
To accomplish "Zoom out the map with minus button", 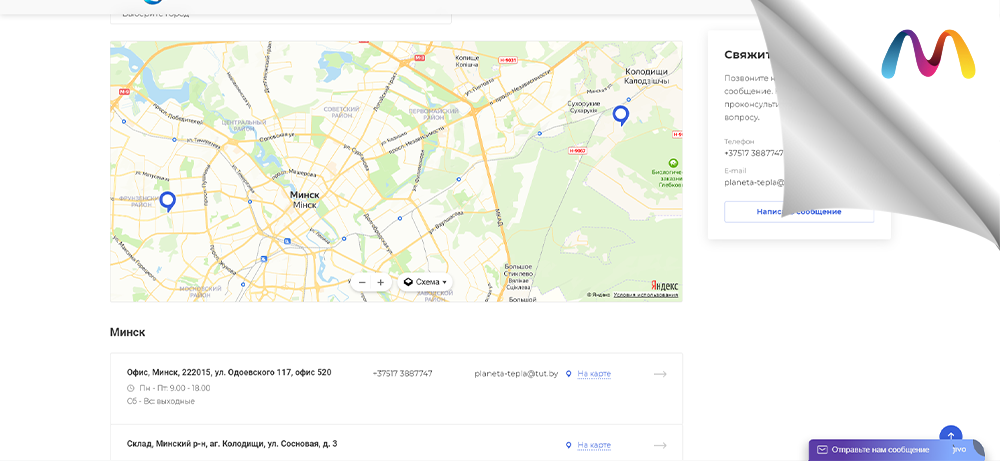I will pyautogui.click(x=362, y=282).
